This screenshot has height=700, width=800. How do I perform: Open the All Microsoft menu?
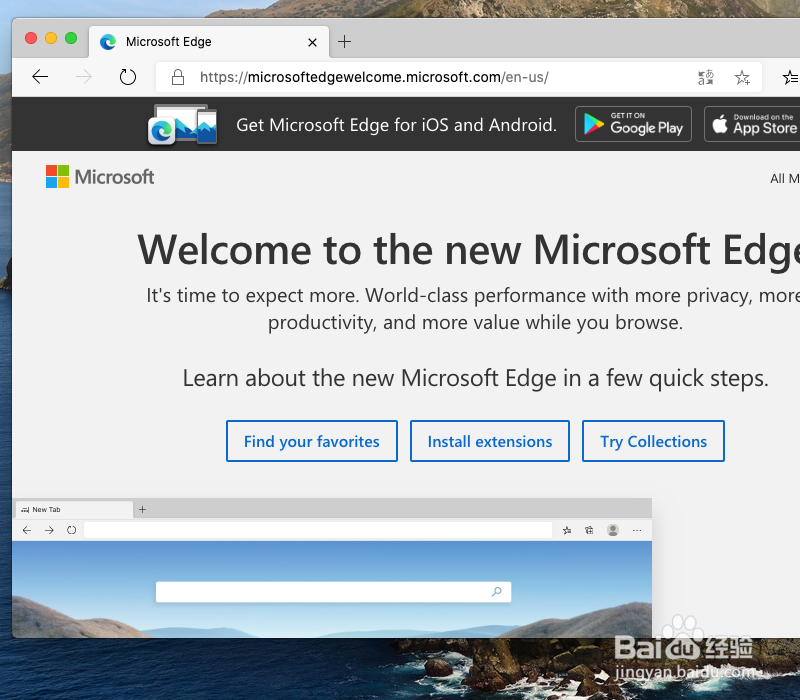pos(785,179)
